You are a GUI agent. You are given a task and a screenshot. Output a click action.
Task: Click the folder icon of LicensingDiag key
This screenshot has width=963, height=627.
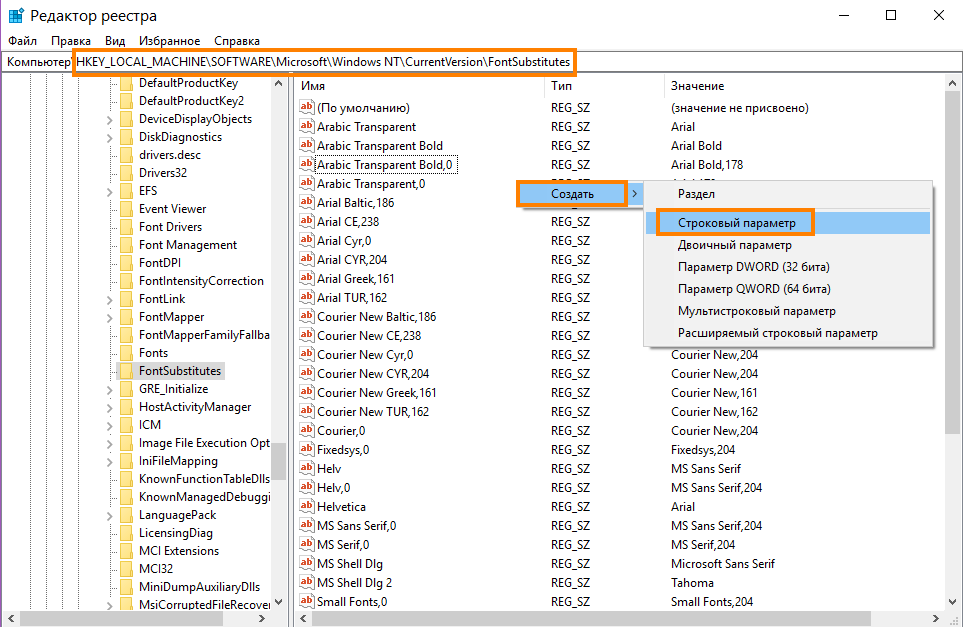[127, 533]
